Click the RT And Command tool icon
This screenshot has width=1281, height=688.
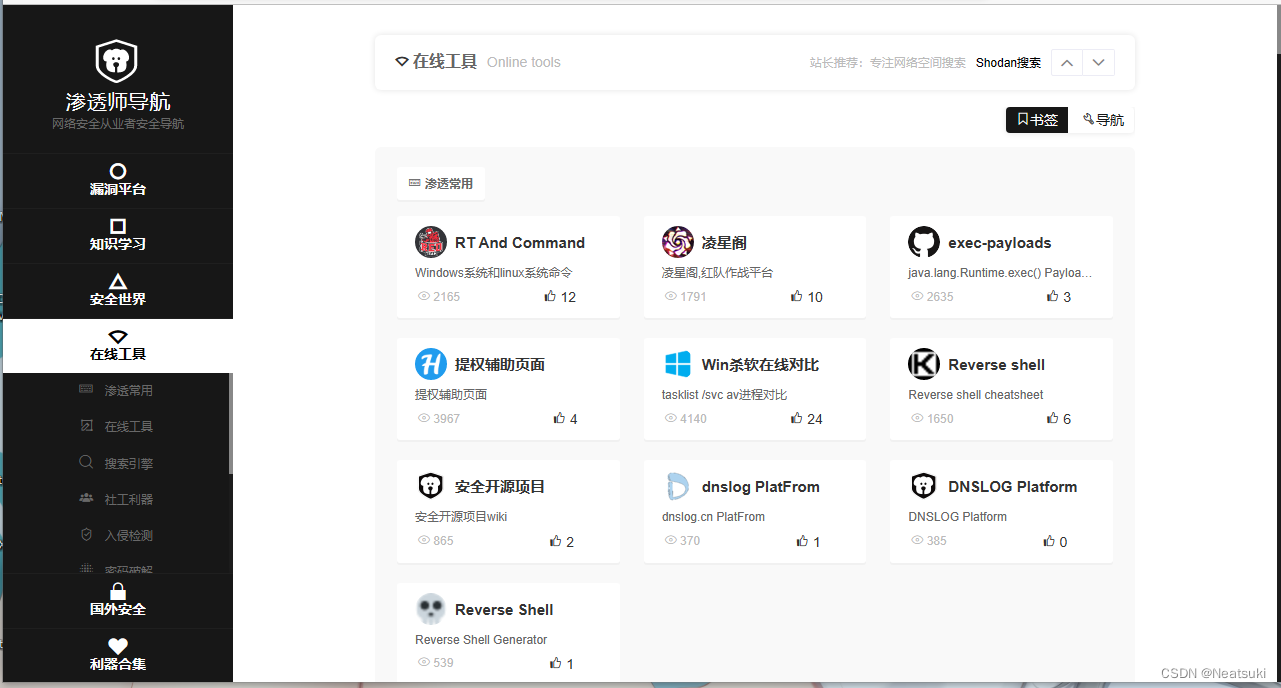click(x=430, y=241)
